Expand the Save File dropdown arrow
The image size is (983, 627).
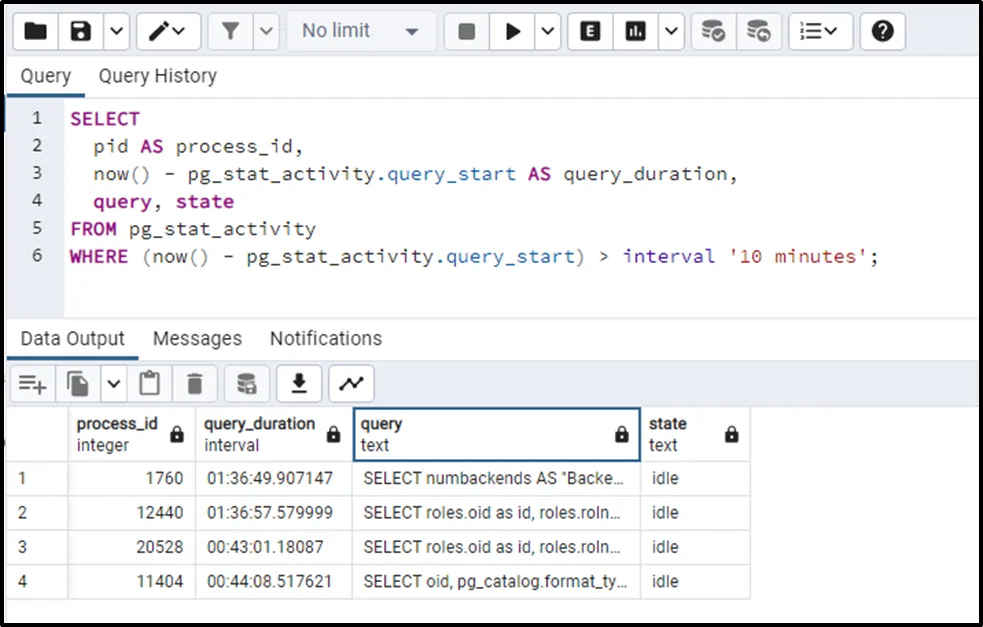coord(117,32)
